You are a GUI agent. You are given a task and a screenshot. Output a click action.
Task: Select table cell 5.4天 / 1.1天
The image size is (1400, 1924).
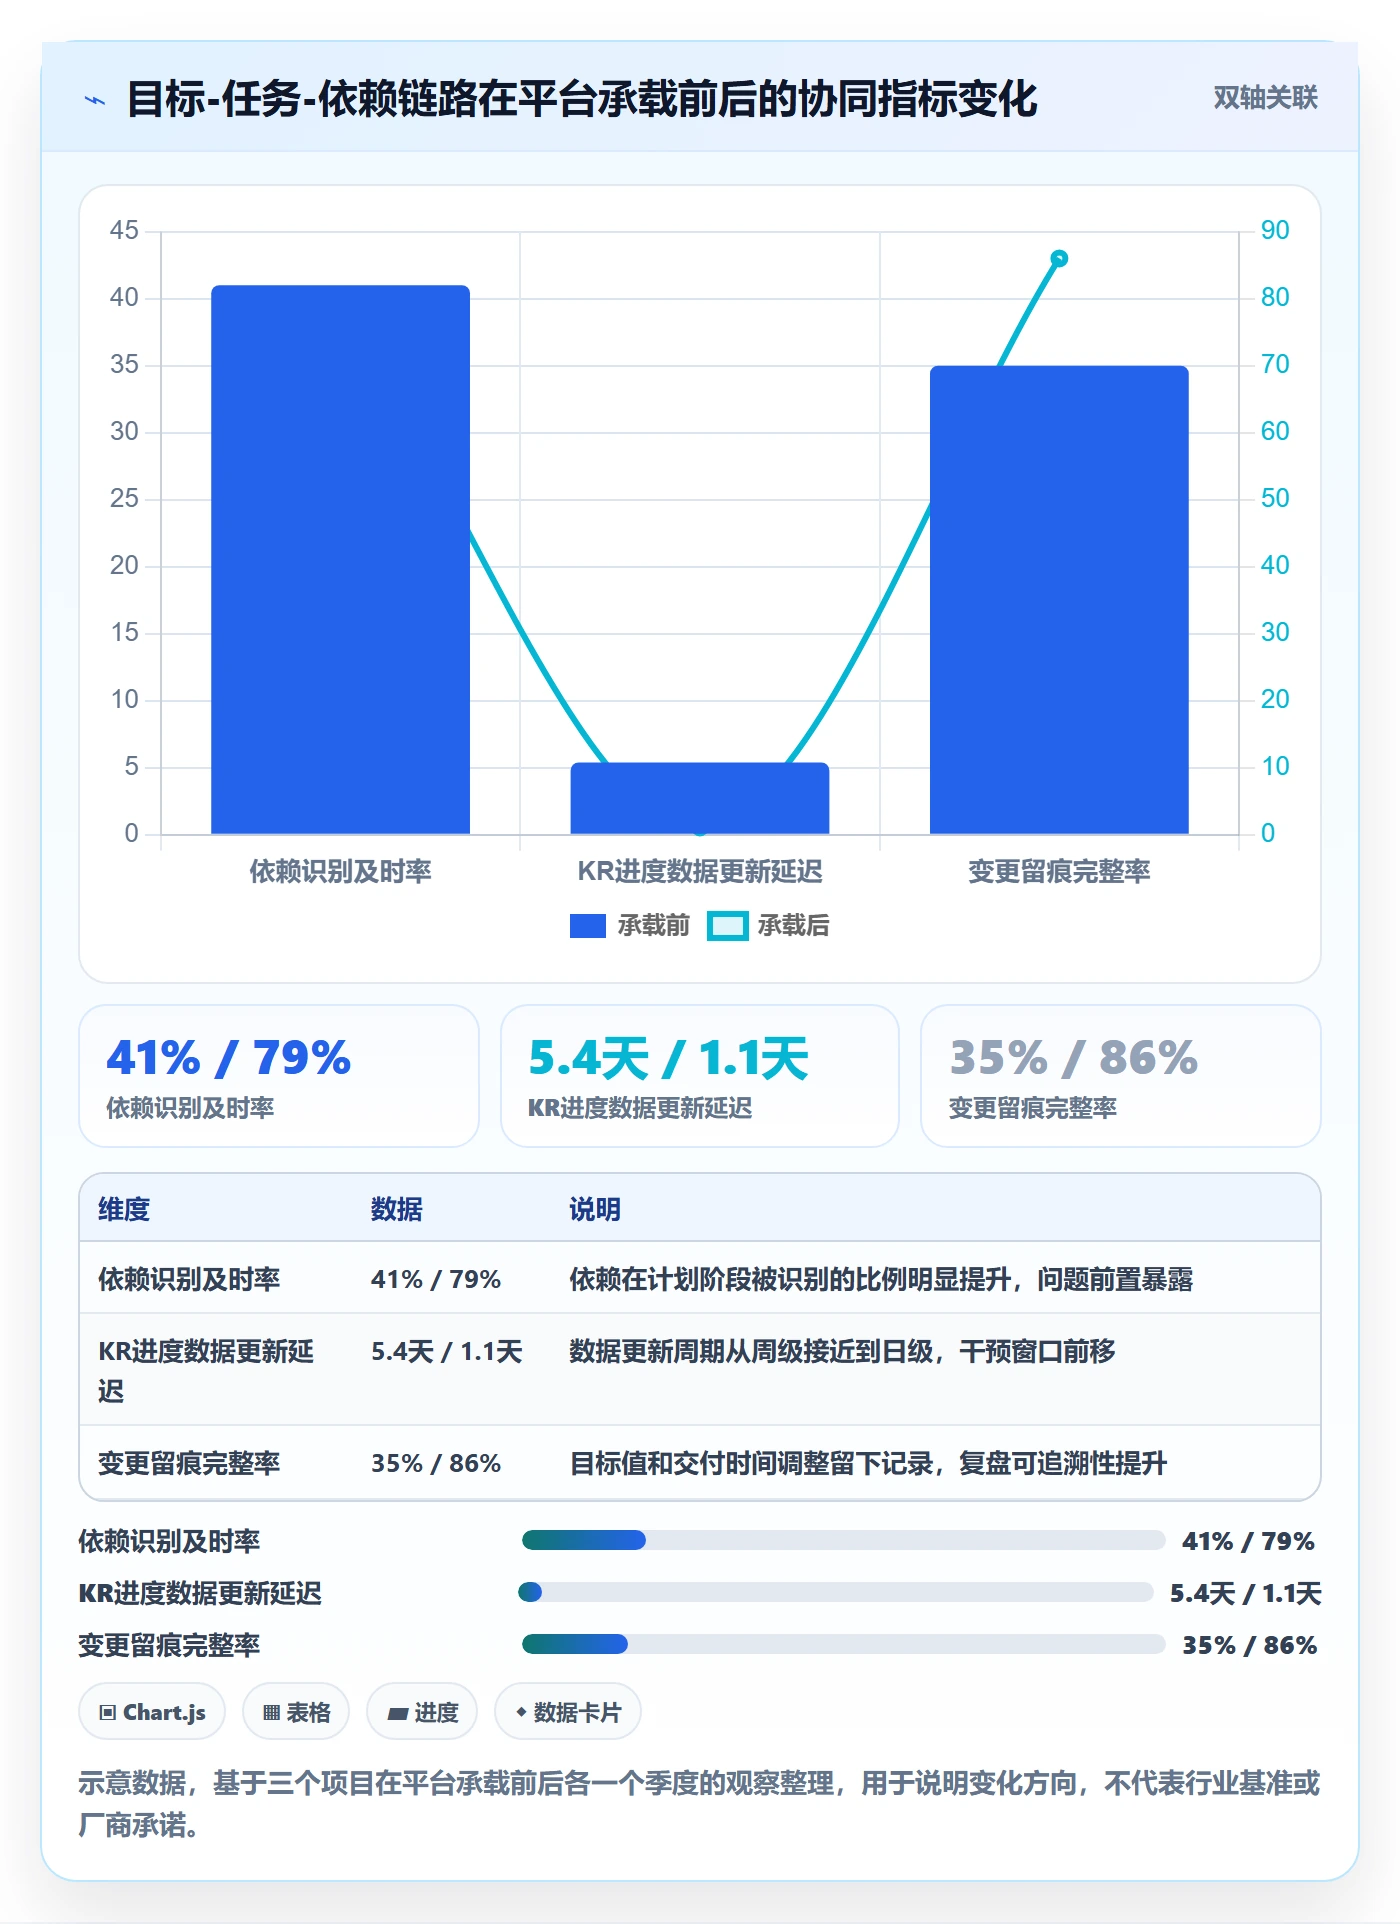pos(447,1351)
